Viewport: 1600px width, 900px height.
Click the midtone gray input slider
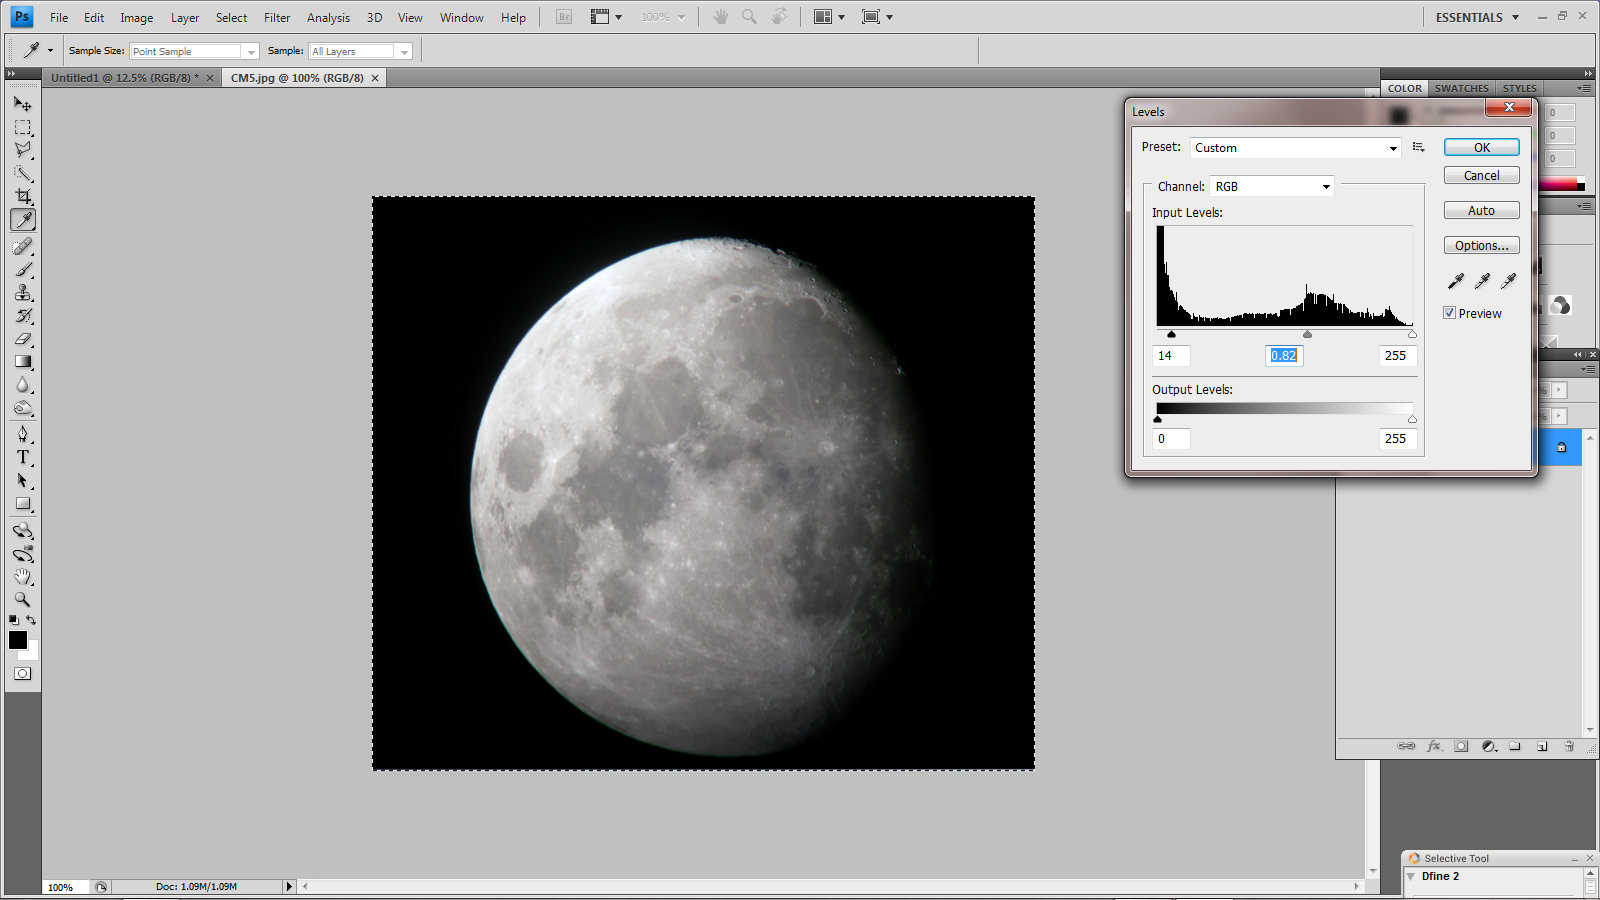[1307, 335]
